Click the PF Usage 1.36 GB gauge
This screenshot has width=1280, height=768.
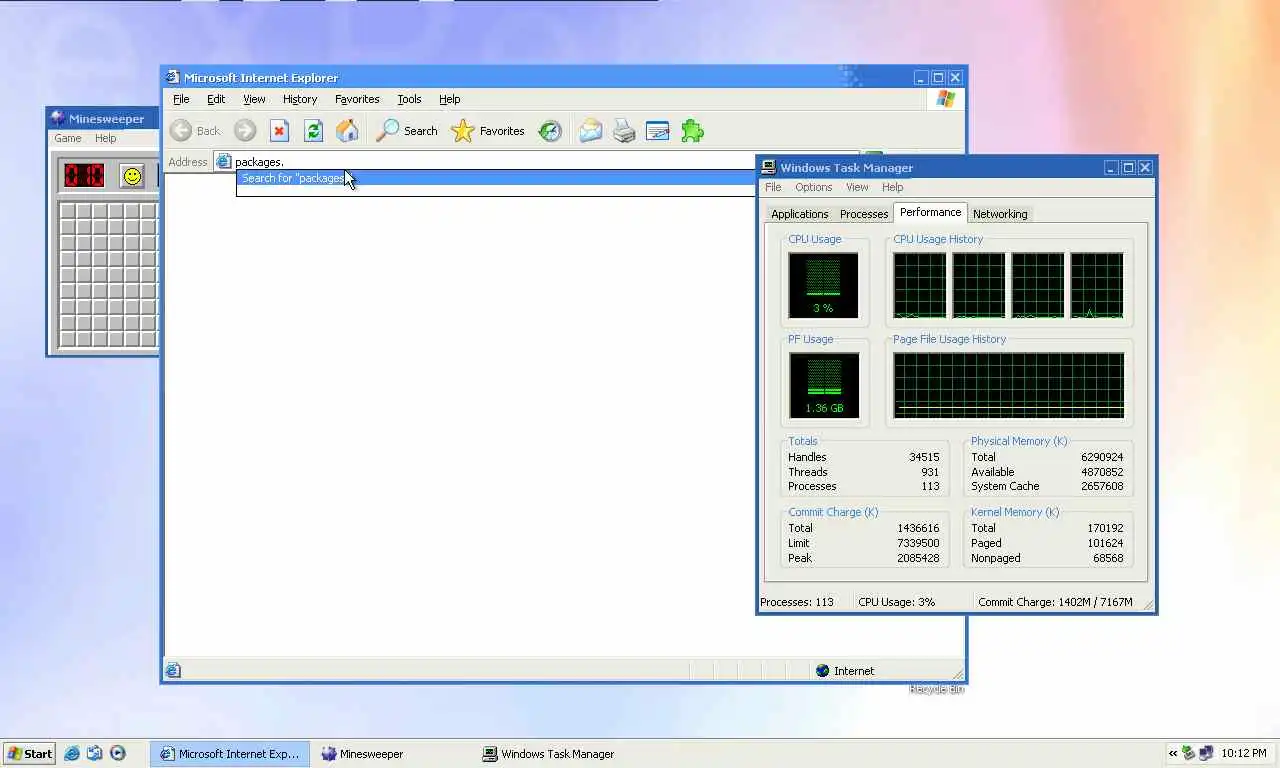pyautogui.click(x=823, y=385)
